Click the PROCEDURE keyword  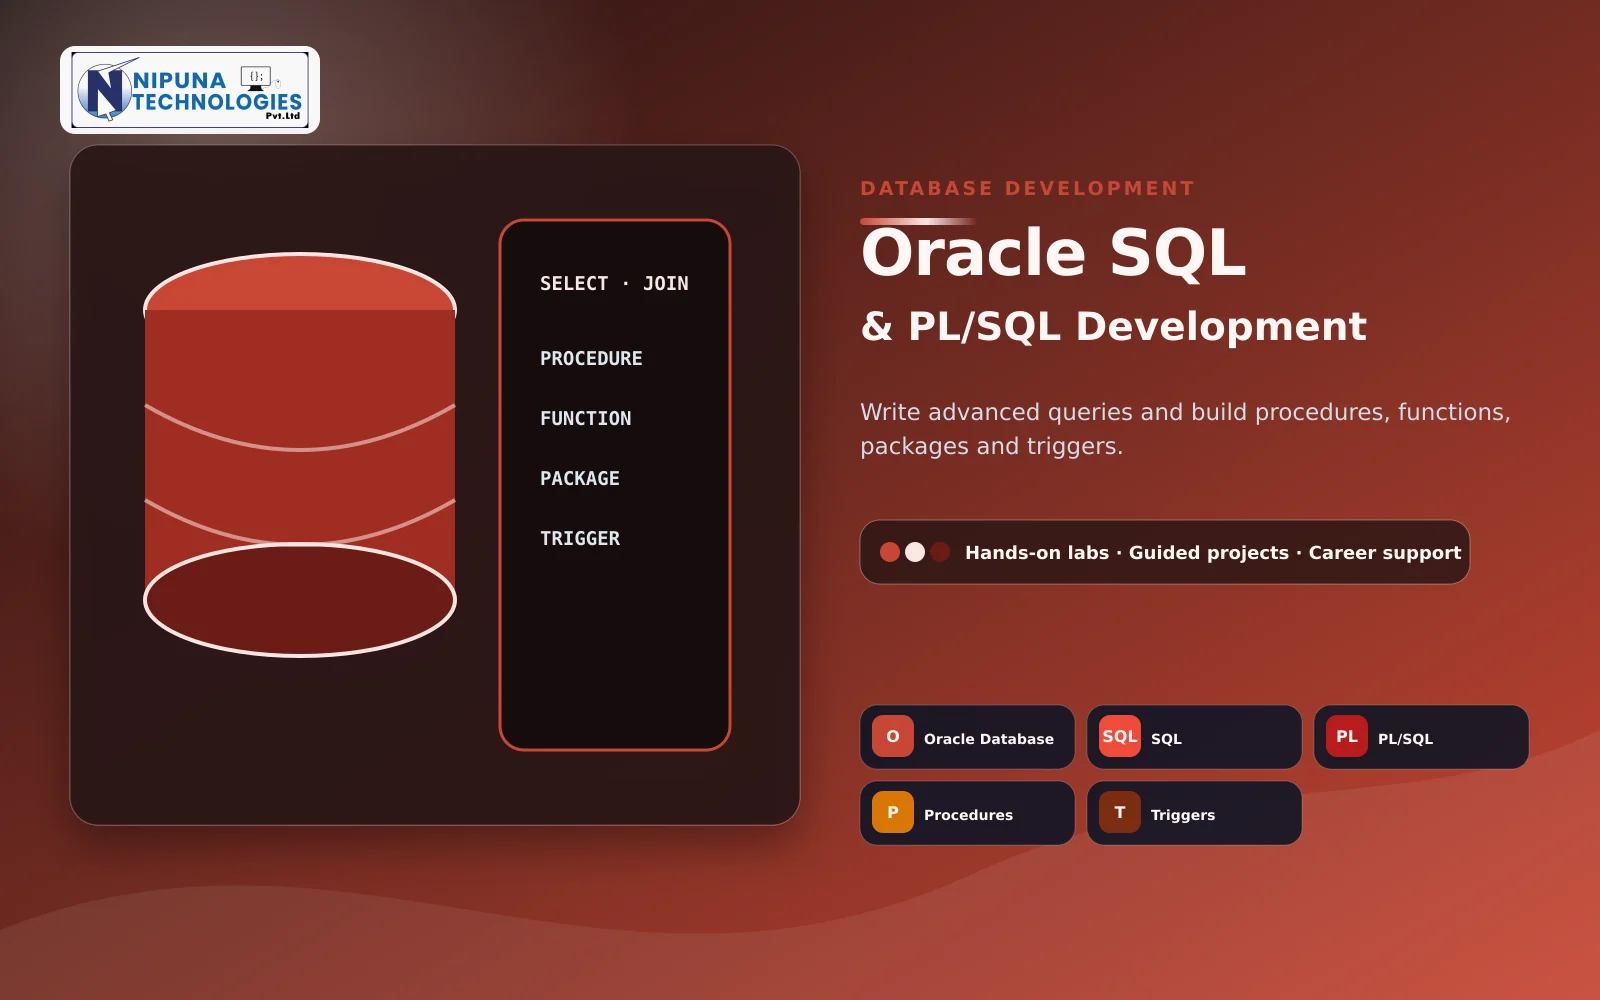pos(591,358)
